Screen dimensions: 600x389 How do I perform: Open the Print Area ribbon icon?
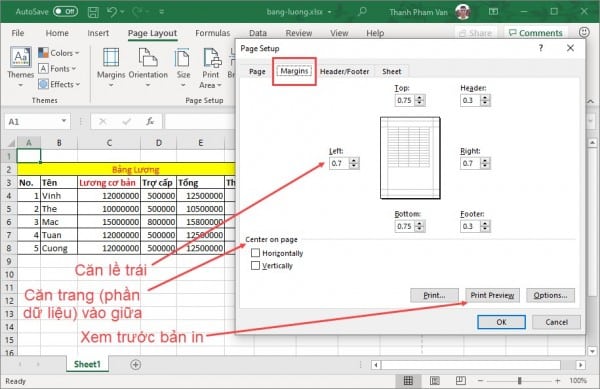pyautogui.click(x=212, y=58)
